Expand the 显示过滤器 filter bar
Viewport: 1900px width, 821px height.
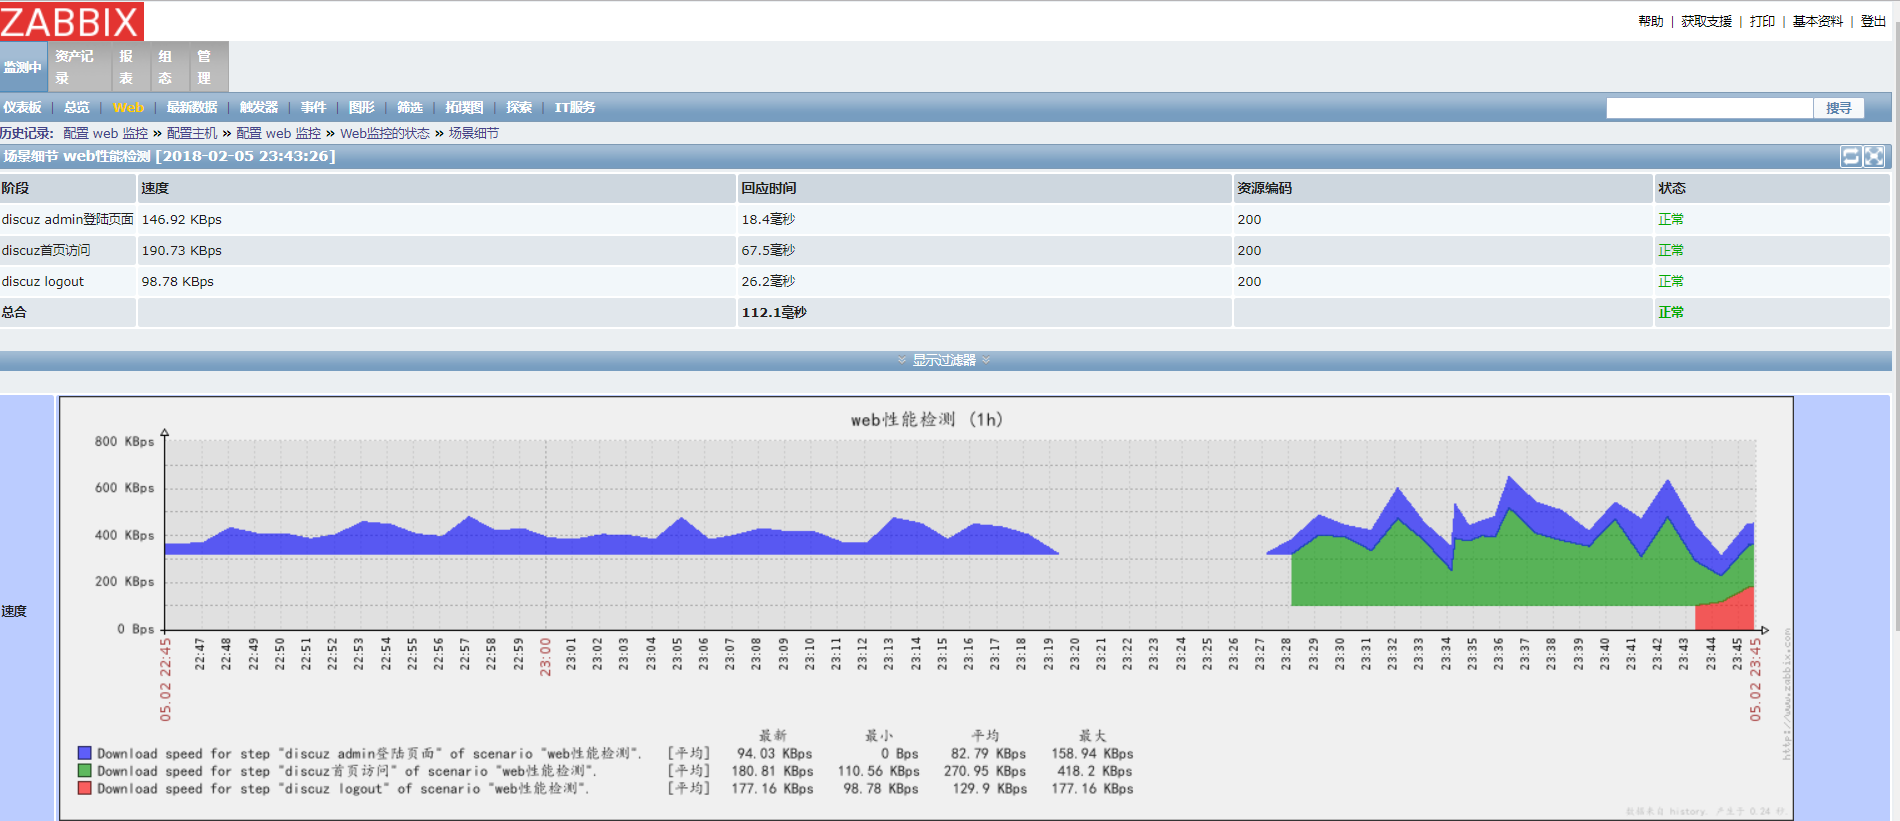click(944, 360)
